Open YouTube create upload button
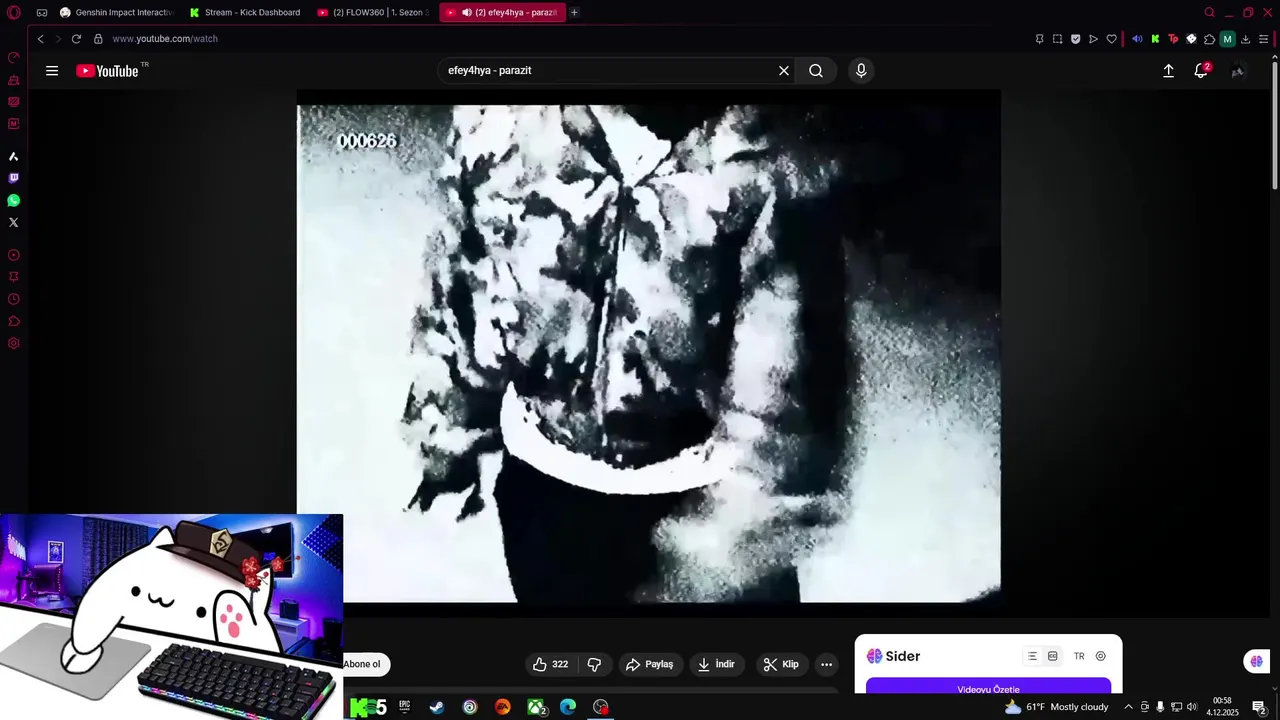1280x720 pixels. 1168,71
